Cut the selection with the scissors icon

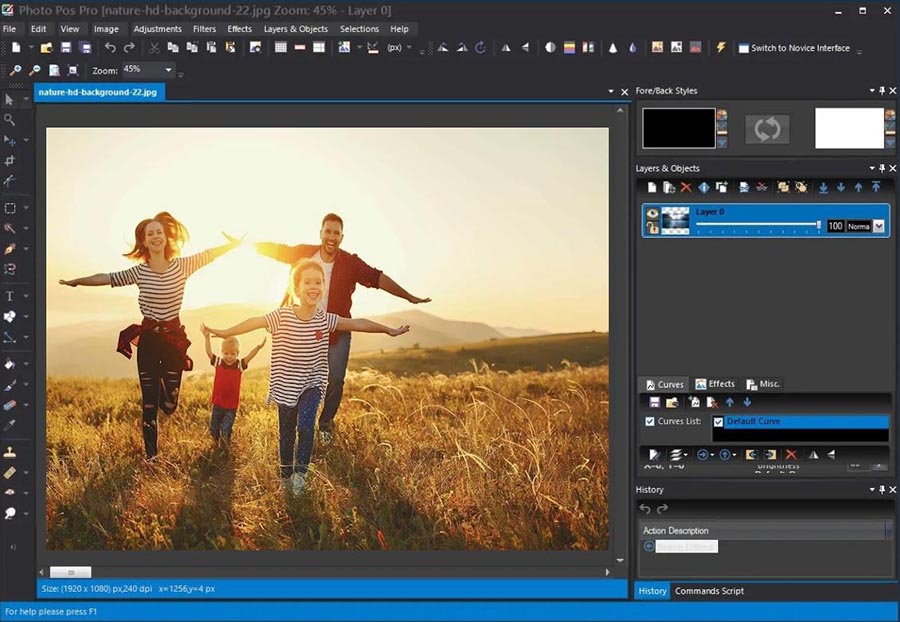point(154,48)
